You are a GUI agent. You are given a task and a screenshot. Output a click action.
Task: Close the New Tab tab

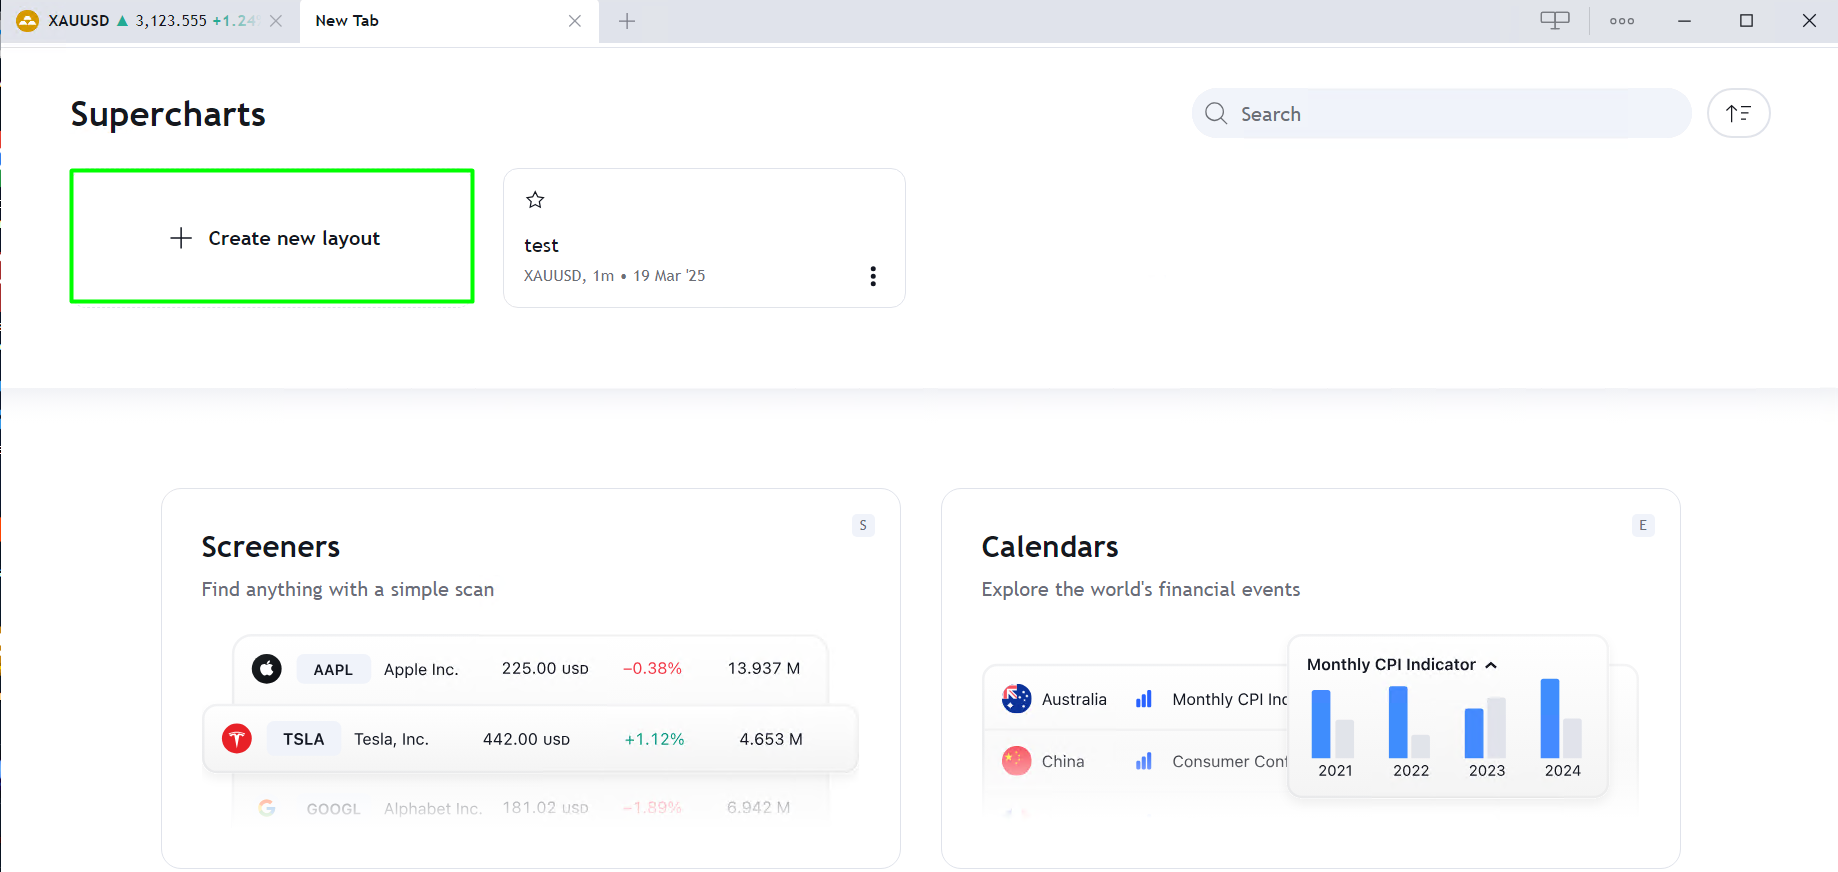click(x=575, y=21)
